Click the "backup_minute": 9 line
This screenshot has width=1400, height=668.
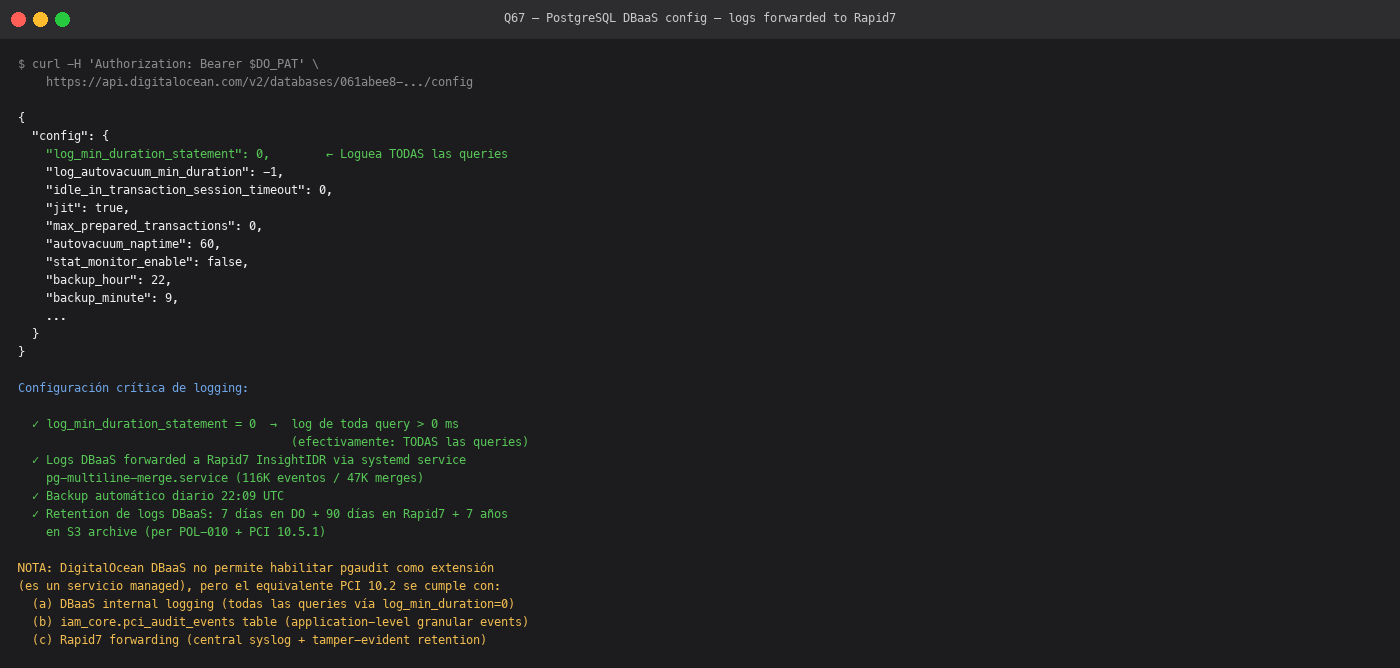(112, 298)
